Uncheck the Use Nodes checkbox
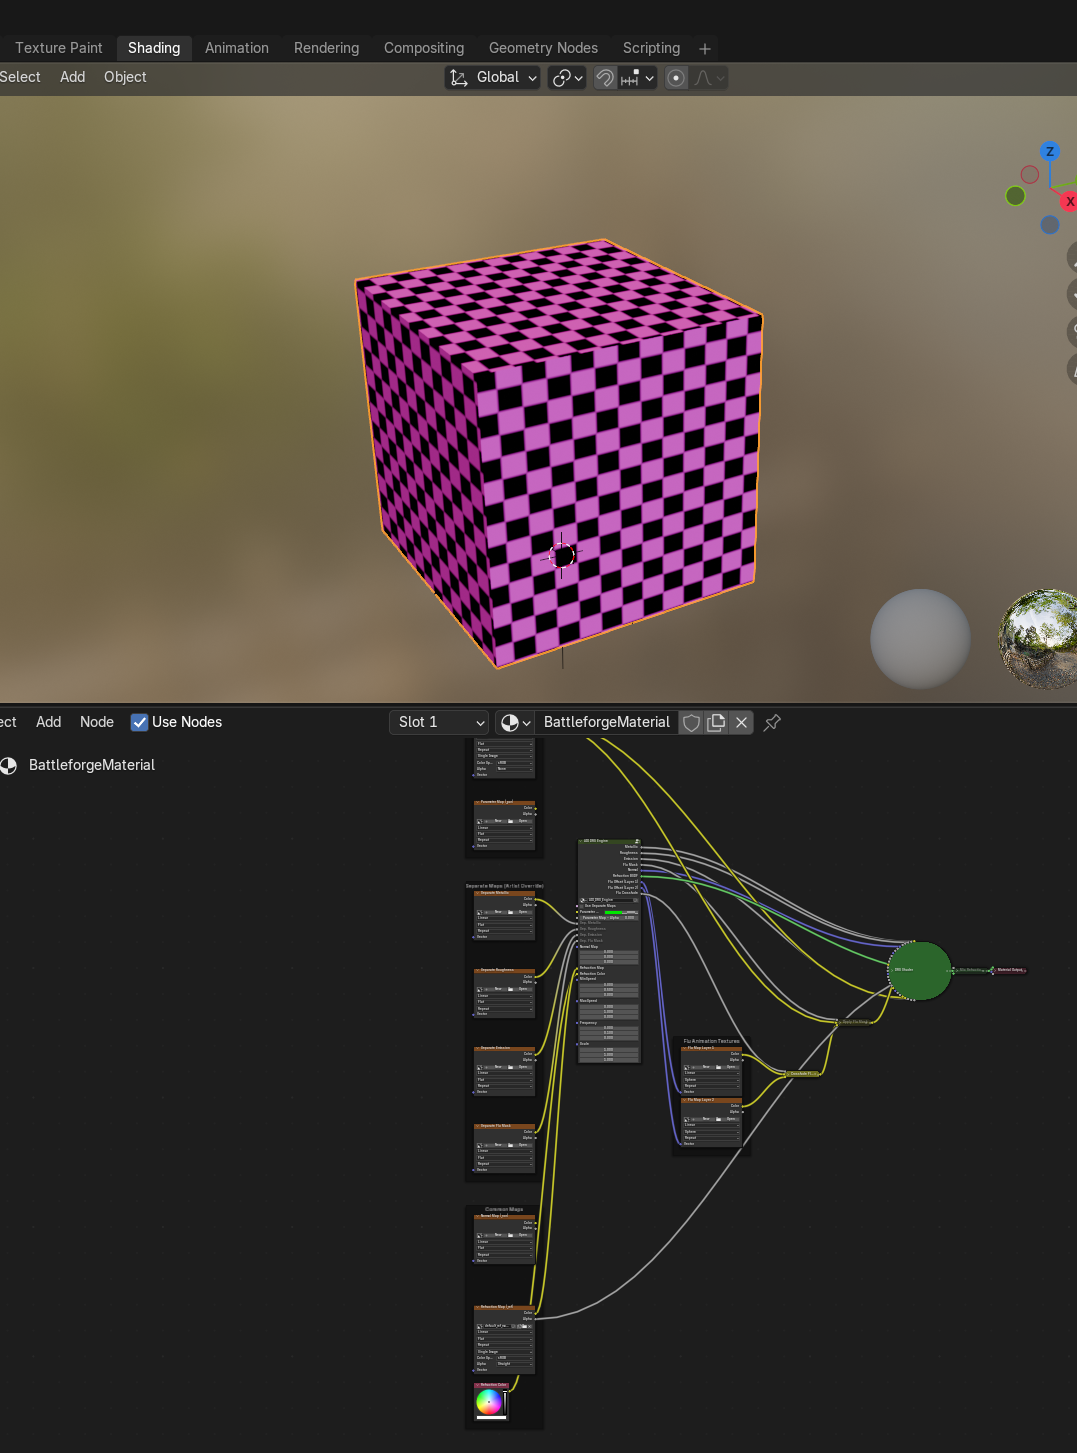The width and height of the screenshot is (1077, 1453). [139, 722]
